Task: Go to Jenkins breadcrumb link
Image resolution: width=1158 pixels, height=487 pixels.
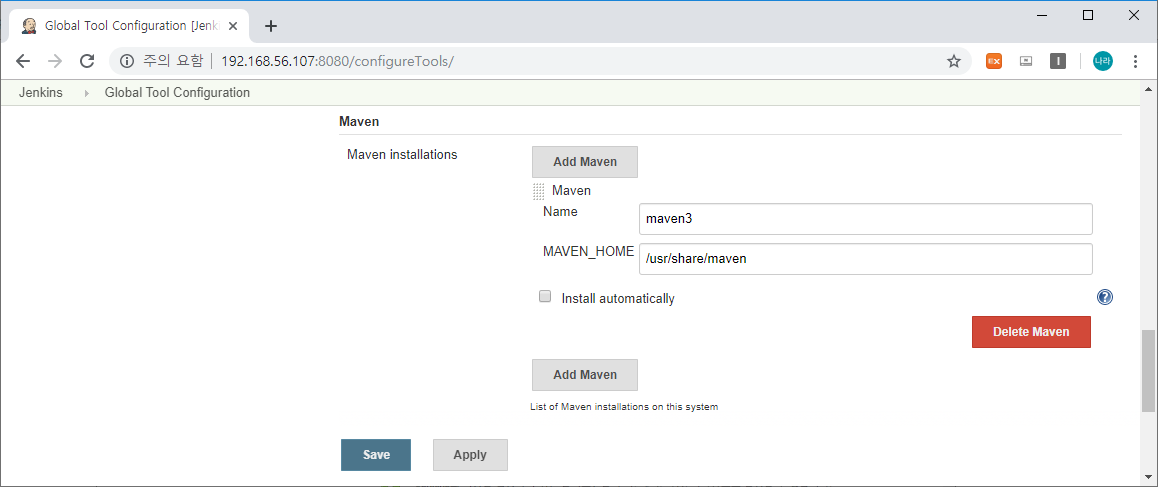Action: click(41, 93)
